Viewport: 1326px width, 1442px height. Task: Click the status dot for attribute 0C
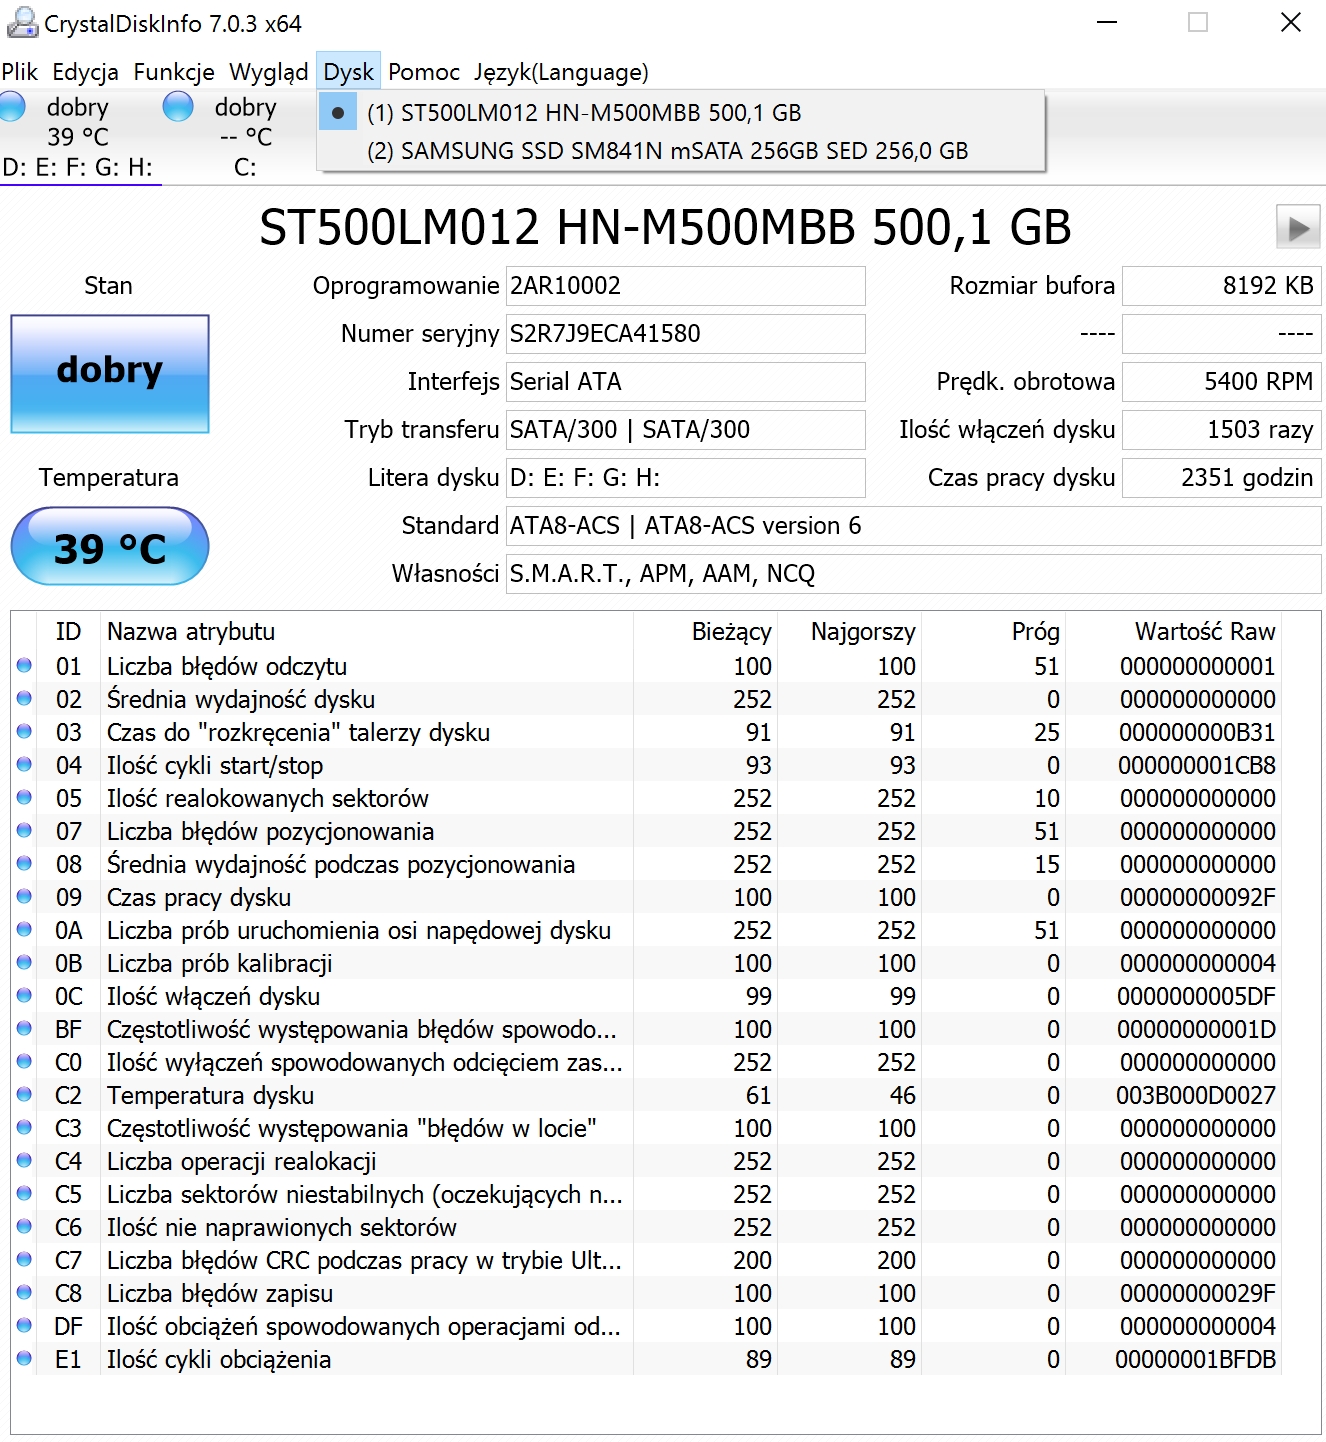[x=24, y=995]
